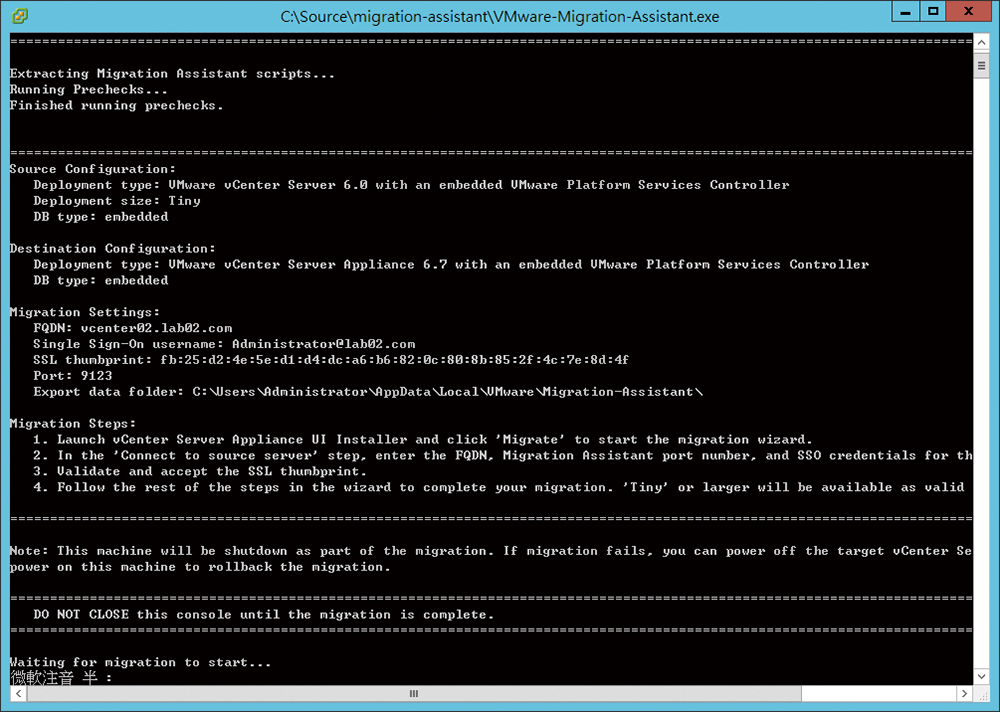
Task: Click the Export data folder path line
Action: pos(368,392)
